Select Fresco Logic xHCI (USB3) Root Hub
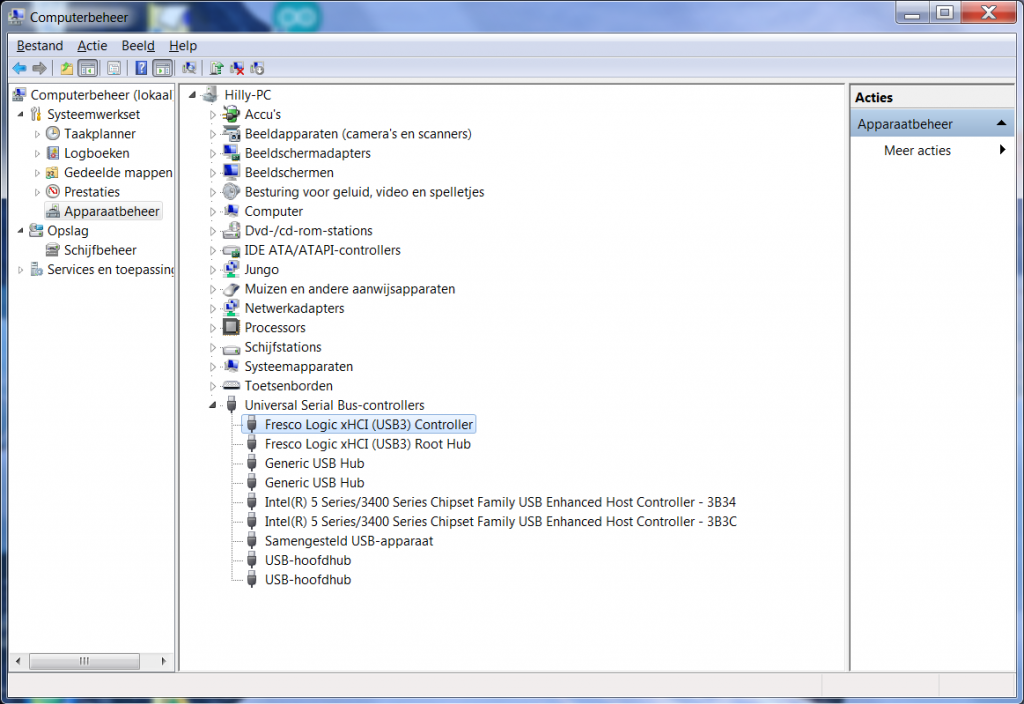This screenshot has width=1024, height=704. point(367,444)
